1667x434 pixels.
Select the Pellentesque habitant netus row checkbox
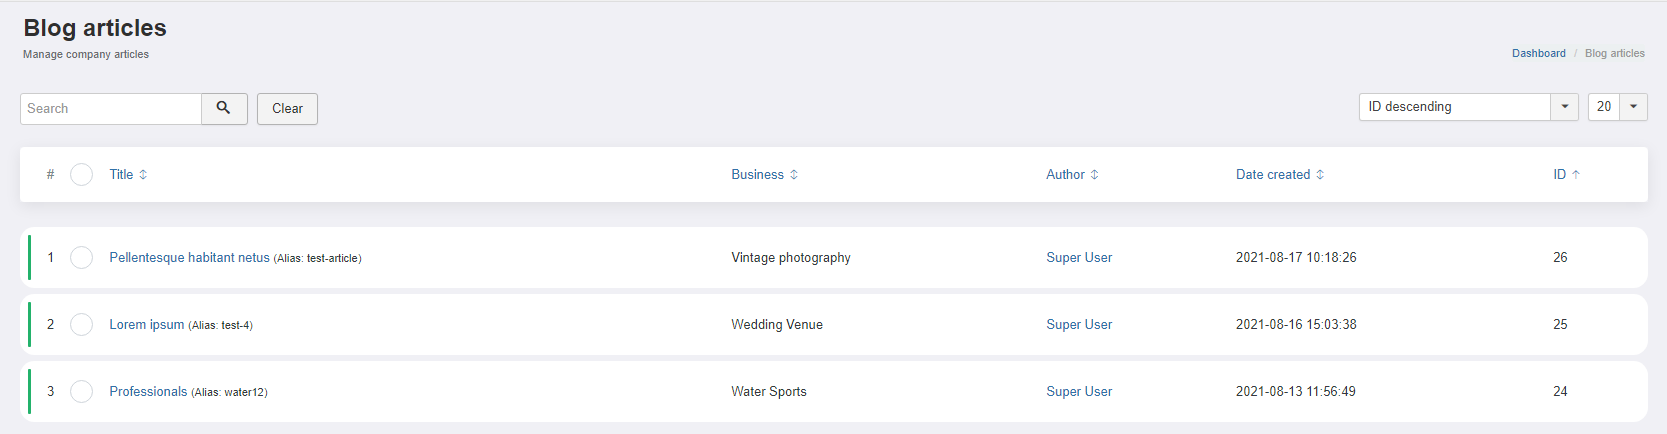tap(82, 258)
